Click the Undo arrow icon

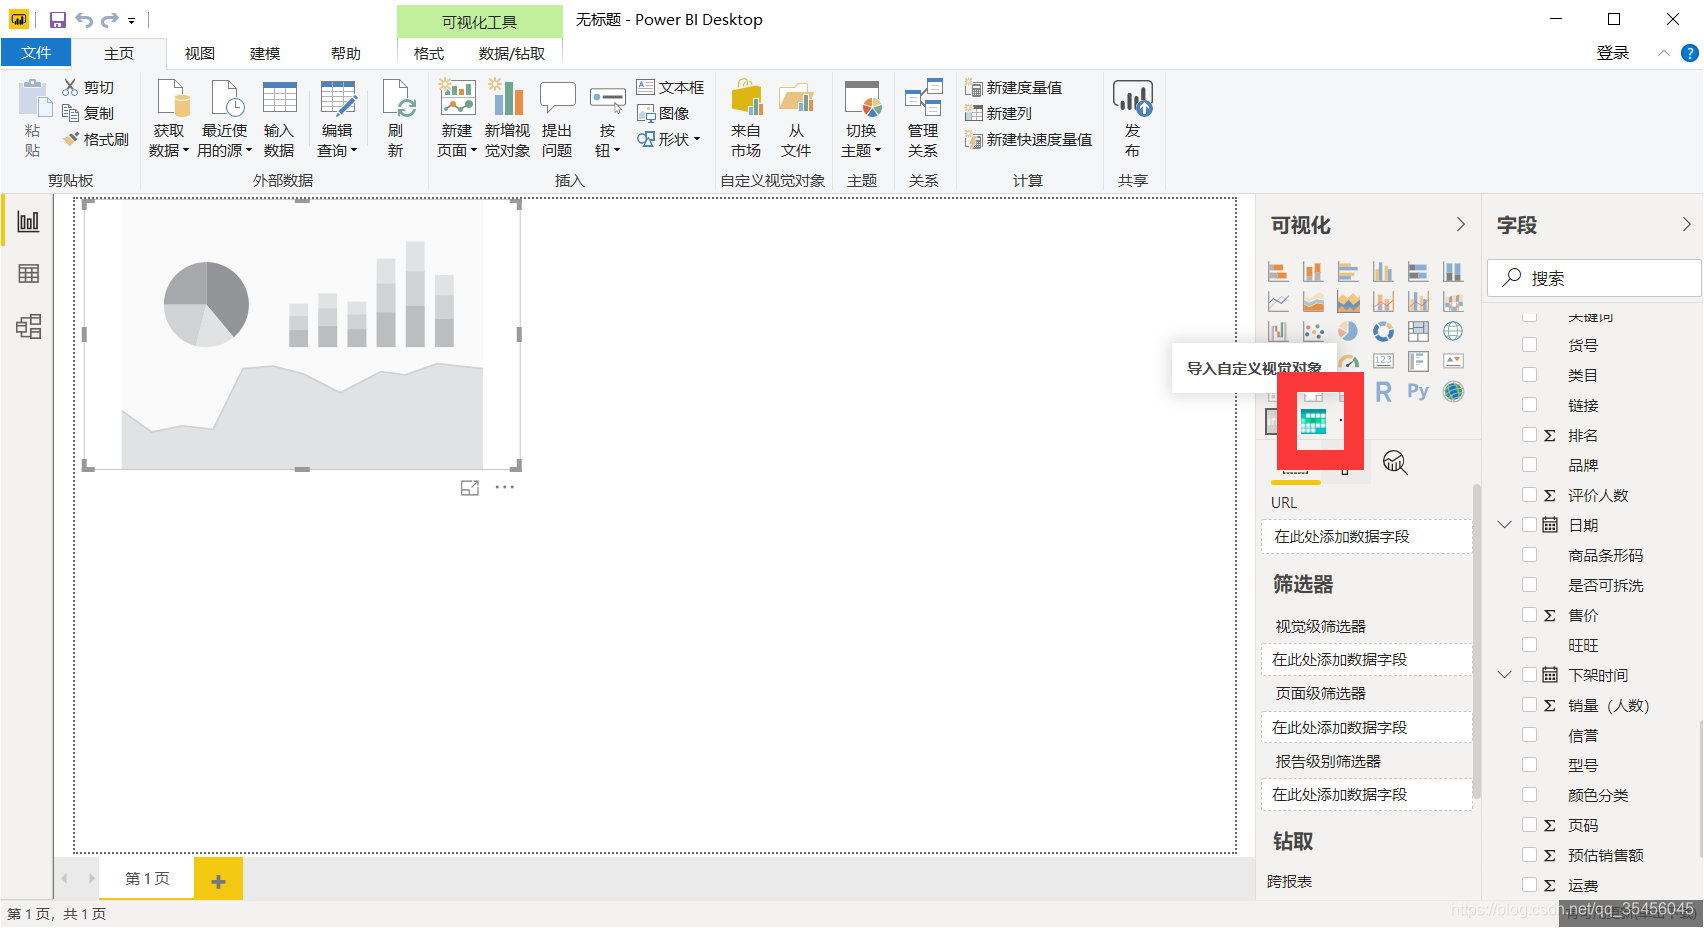(84, 20)
